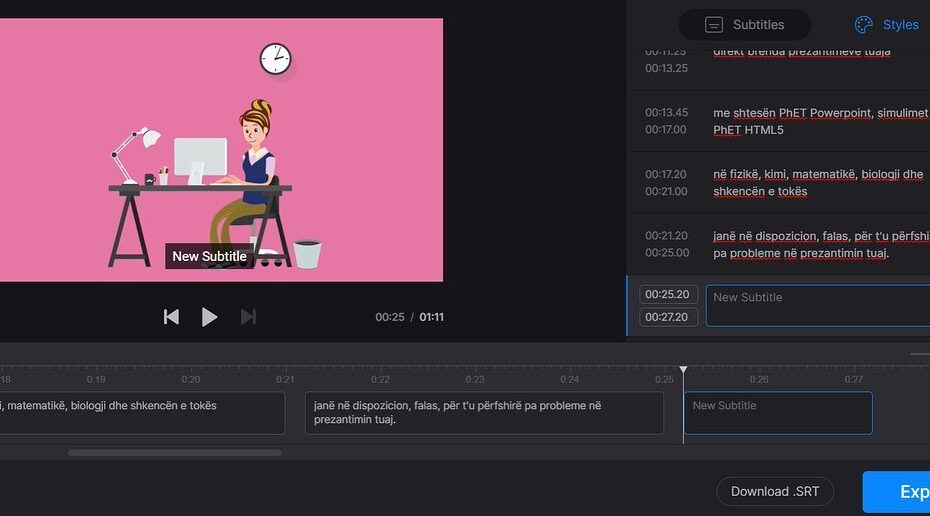The width and height of the screenshot is (930, 516).
Task: Click the Styles palette icon
Action: click(x=864, y=25)
